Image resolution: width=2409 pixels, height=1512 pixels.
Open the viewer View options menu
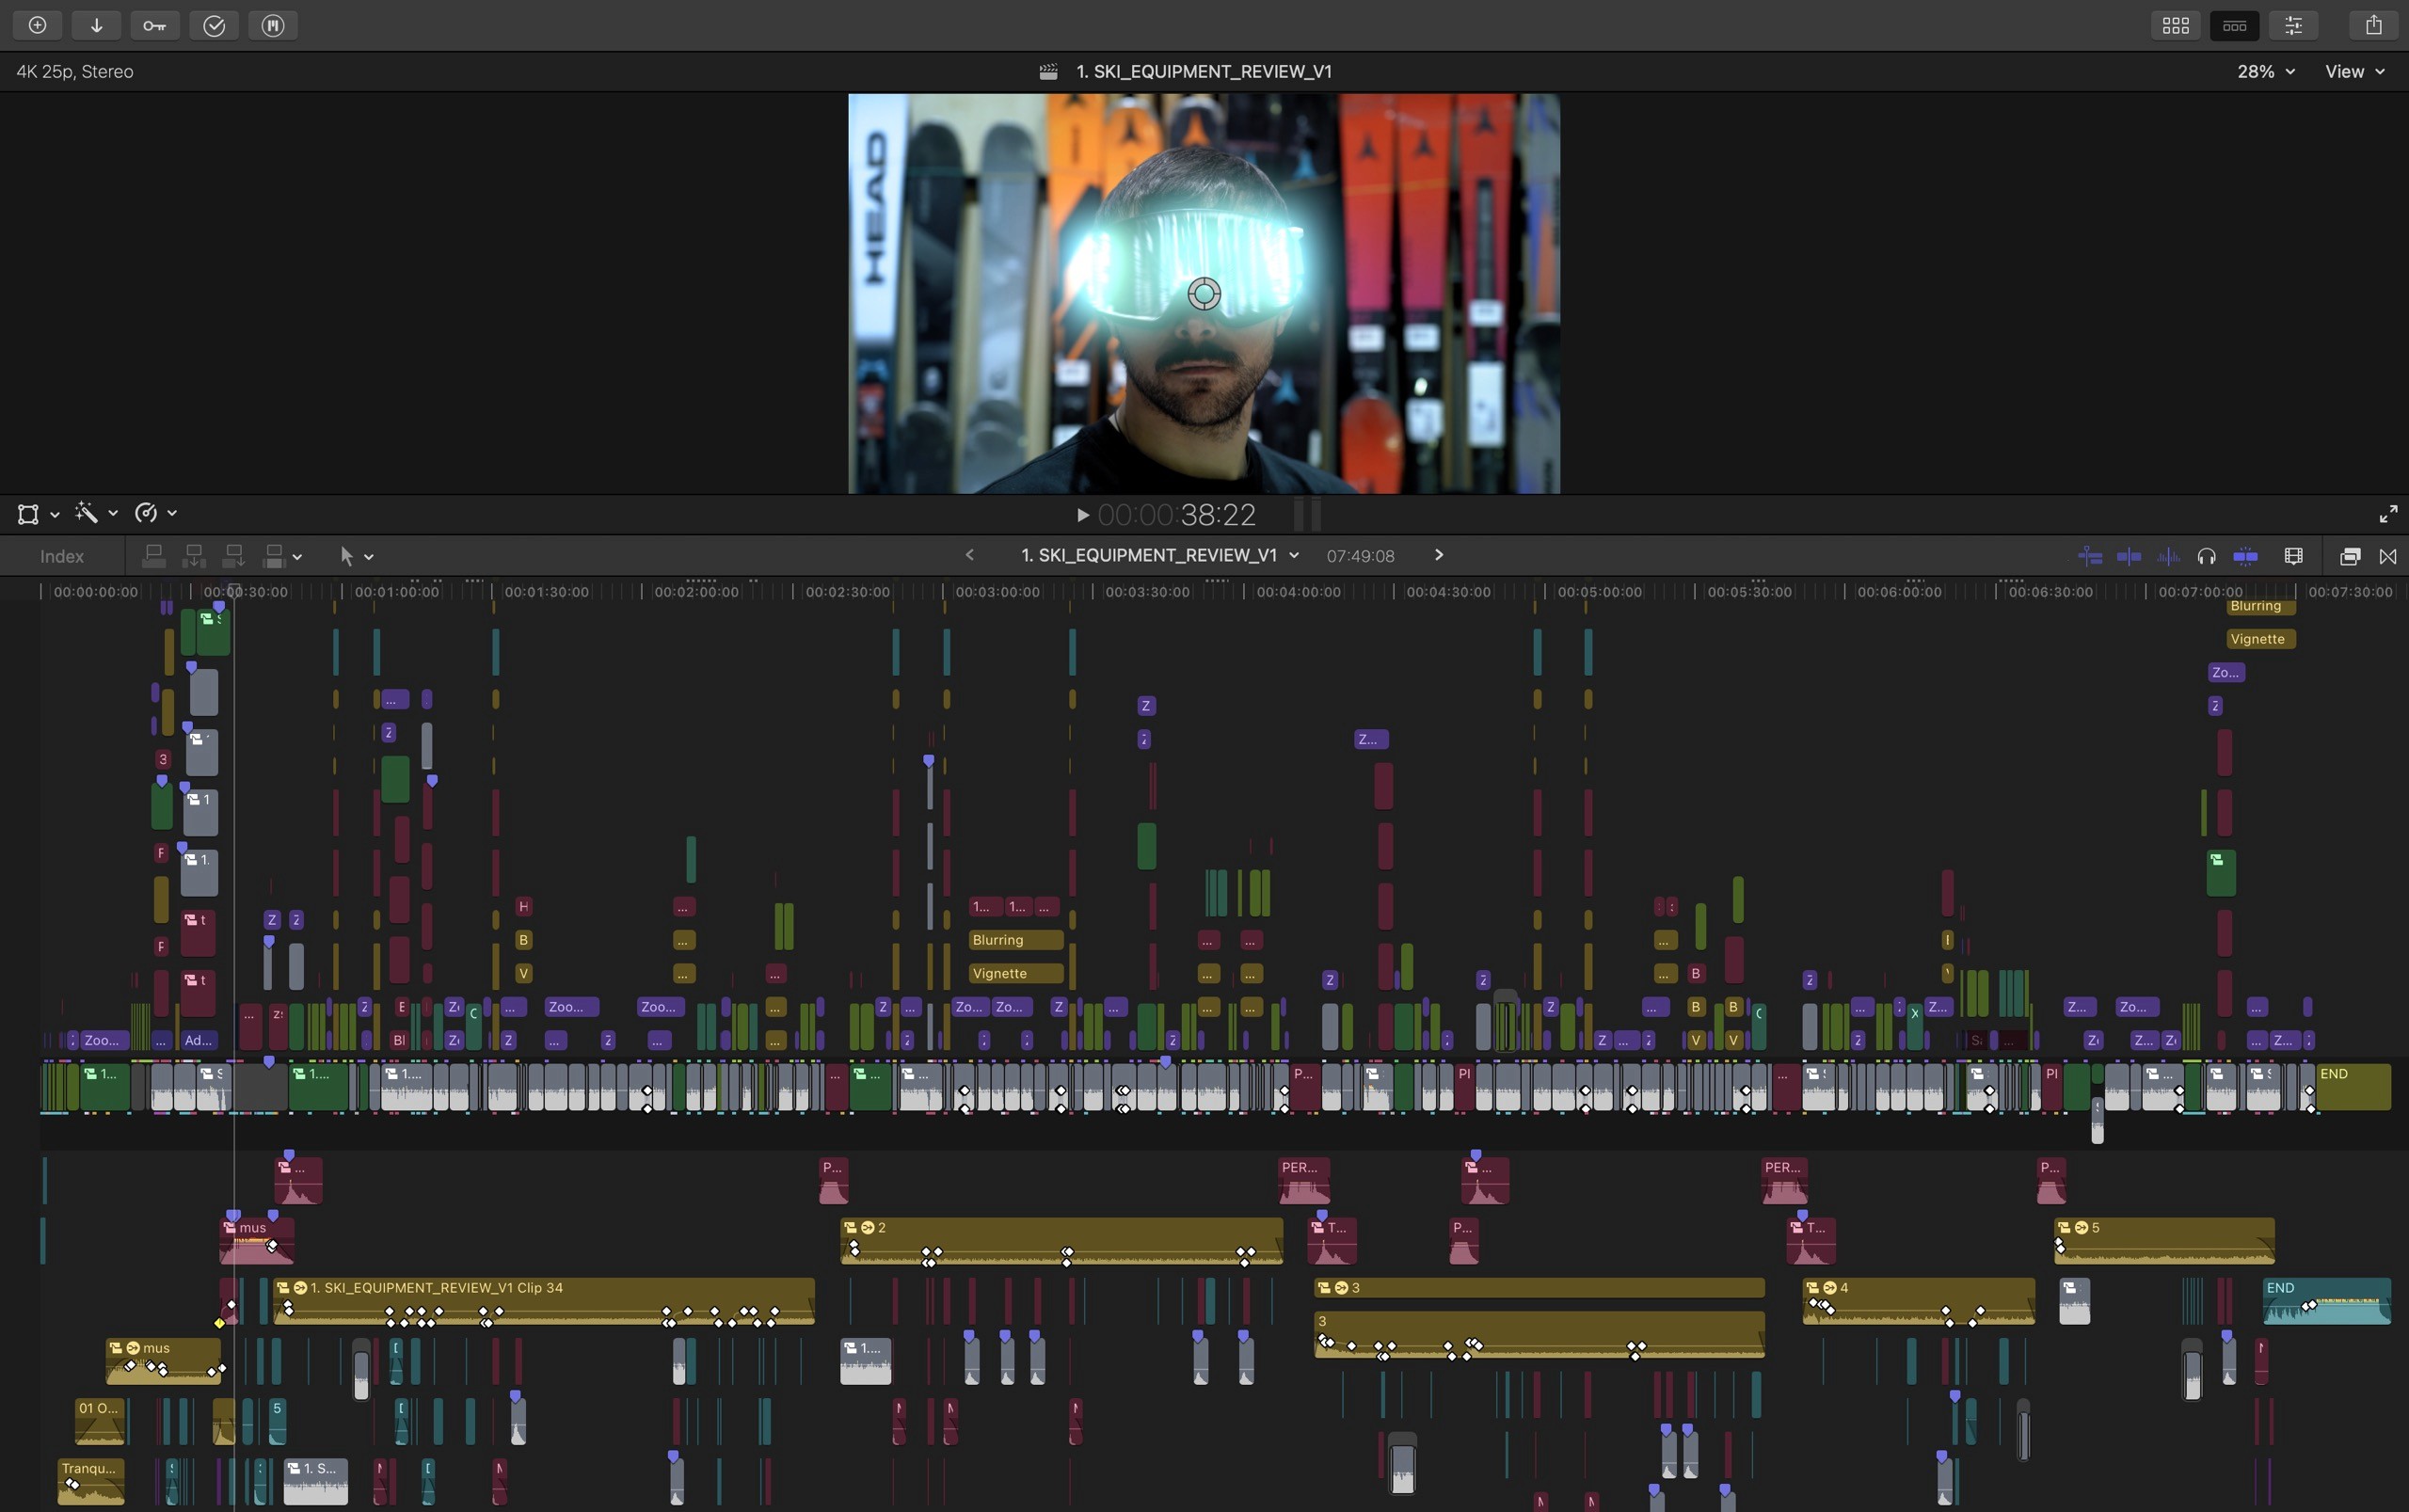2354,71
